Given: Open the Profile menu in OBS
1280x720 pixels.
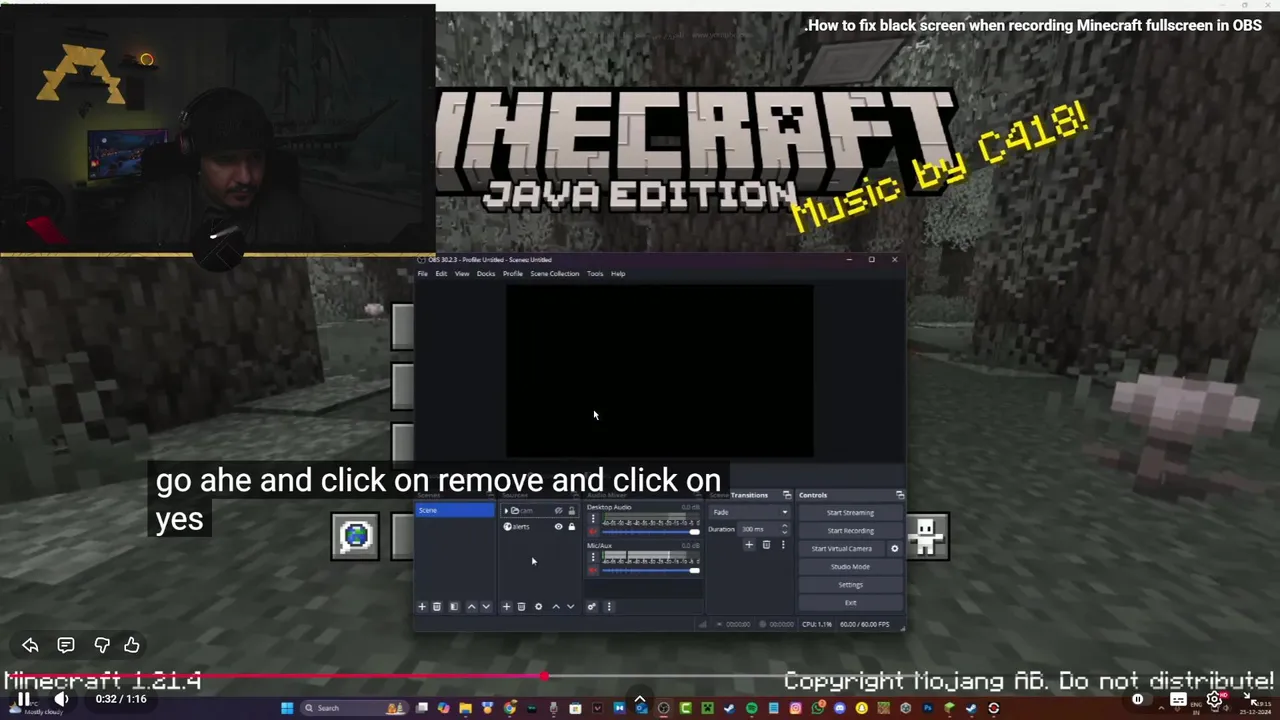Looking at the screenshot, I should 513,274.
